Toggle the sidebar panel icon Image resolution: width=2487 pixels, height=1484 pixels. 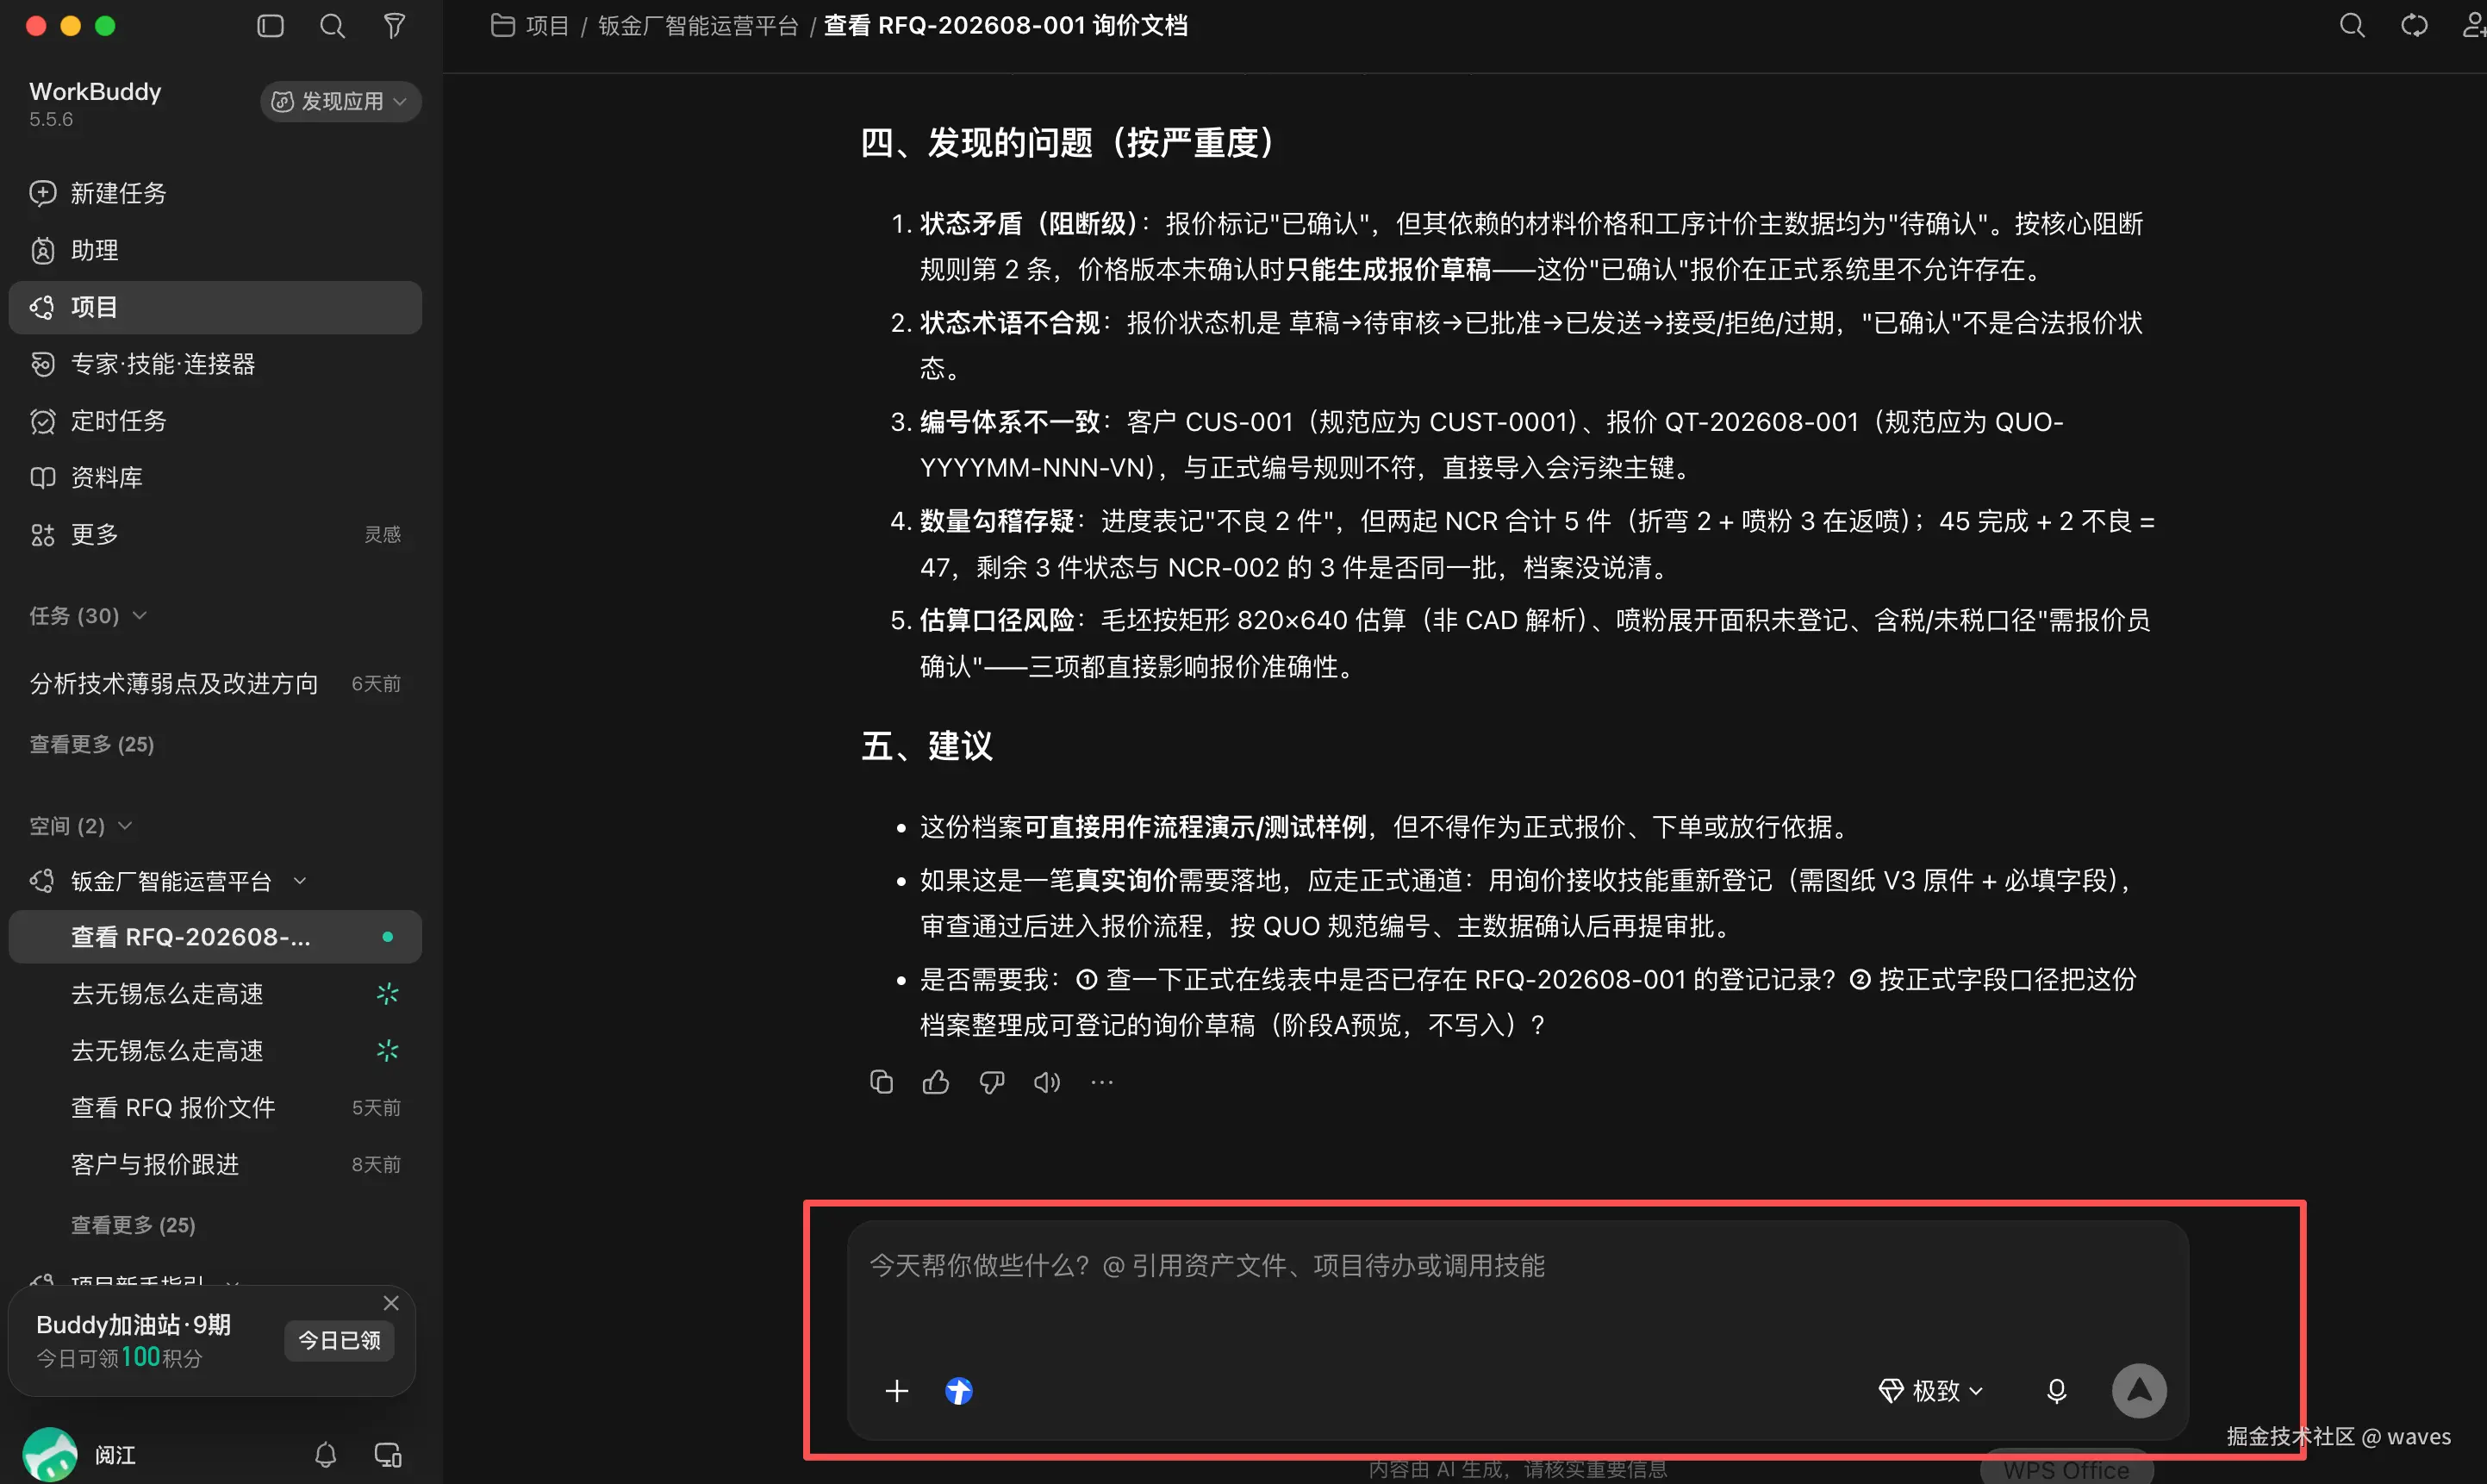[270, 26]
